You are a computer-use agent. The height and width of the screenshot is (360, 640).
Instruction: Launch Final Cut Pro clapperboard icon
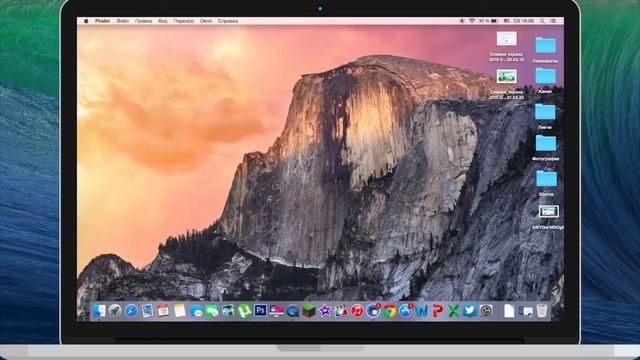tap(341, 311)
